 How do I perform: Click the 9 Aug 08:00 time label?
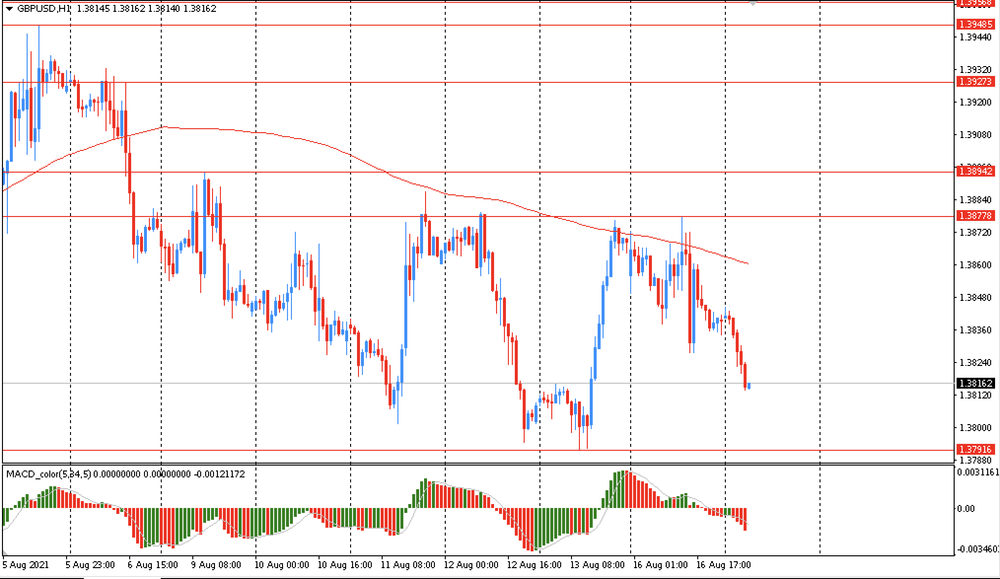coord(216,565)
